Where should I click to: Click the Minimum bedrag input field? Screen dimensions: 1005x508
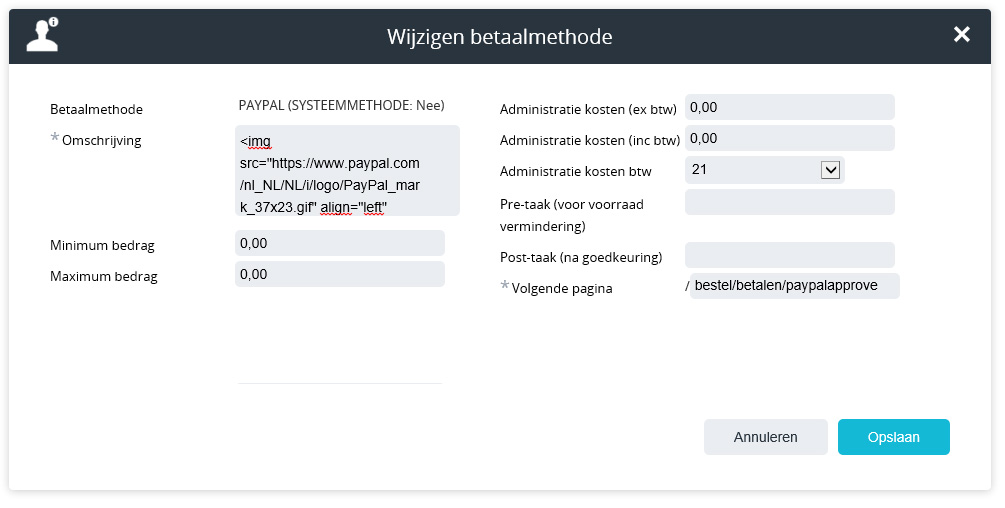coord(340,243)
